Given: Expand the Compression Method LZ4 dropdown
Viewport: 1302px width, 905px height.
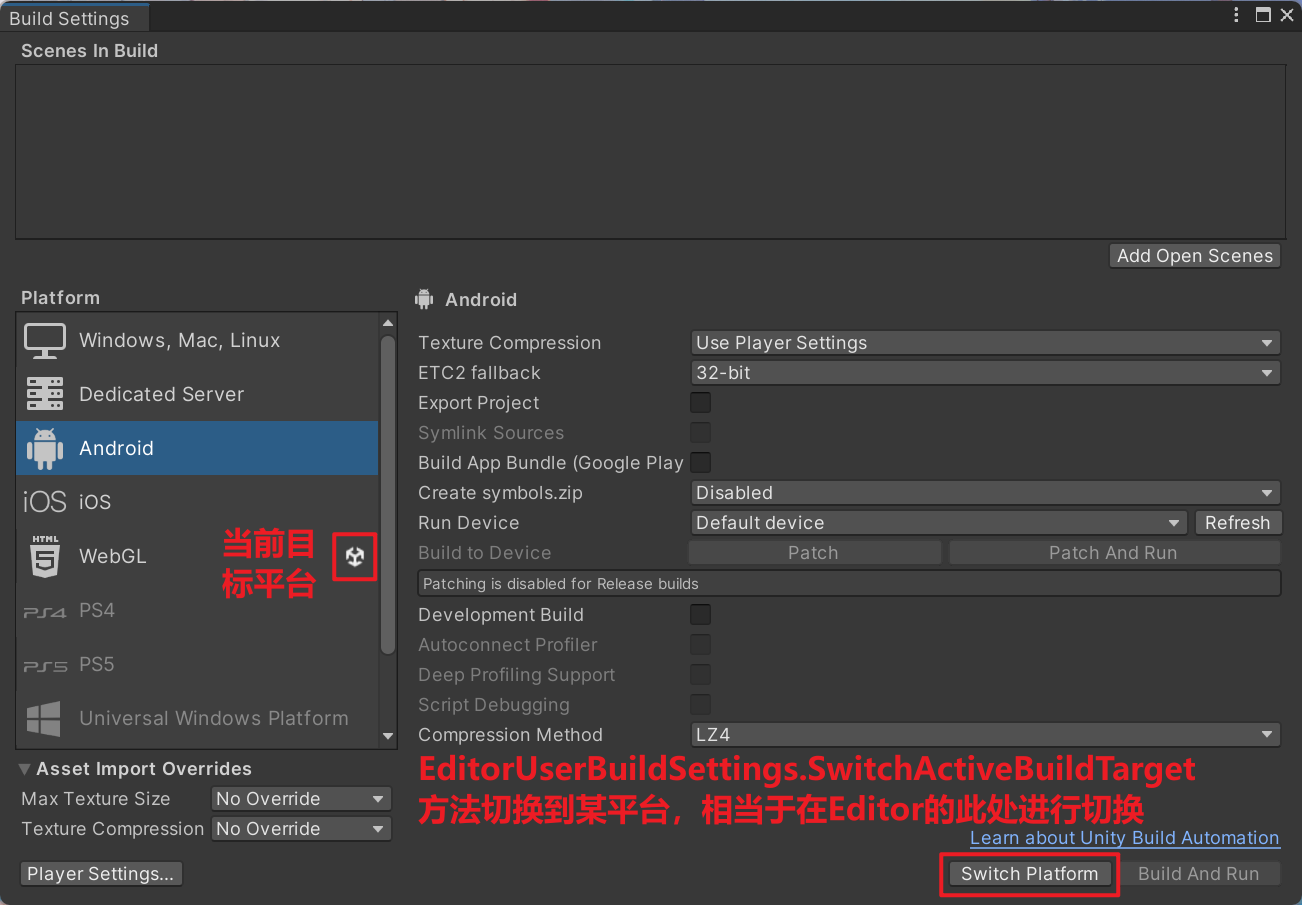Looking at the screenshot, I should (x=985, y=735).
